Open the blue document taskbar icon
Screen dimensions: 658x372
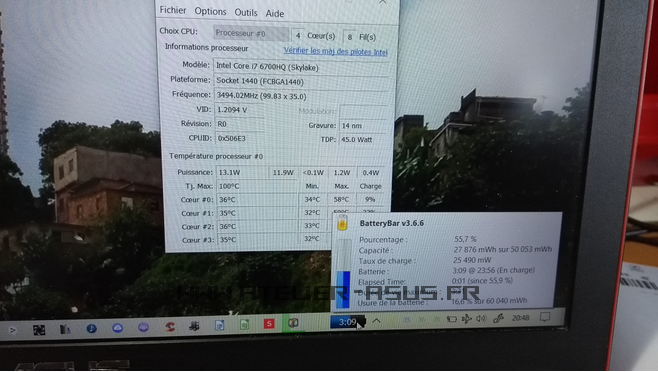pos(219,325)
